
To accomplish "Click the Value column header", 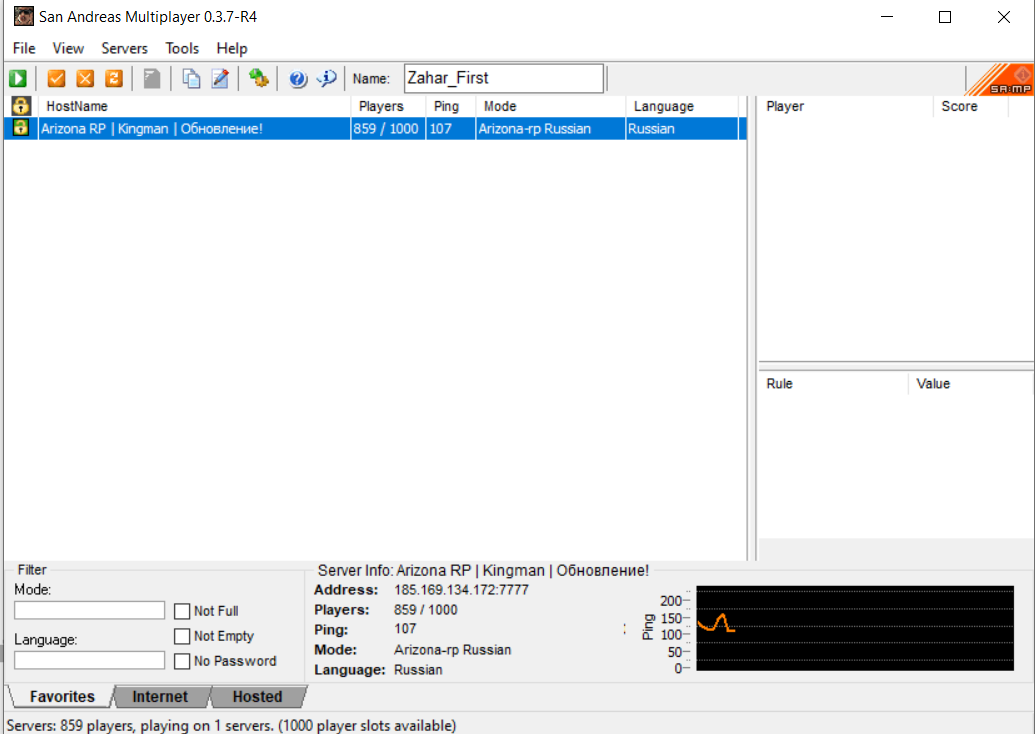I will point(972,384).
